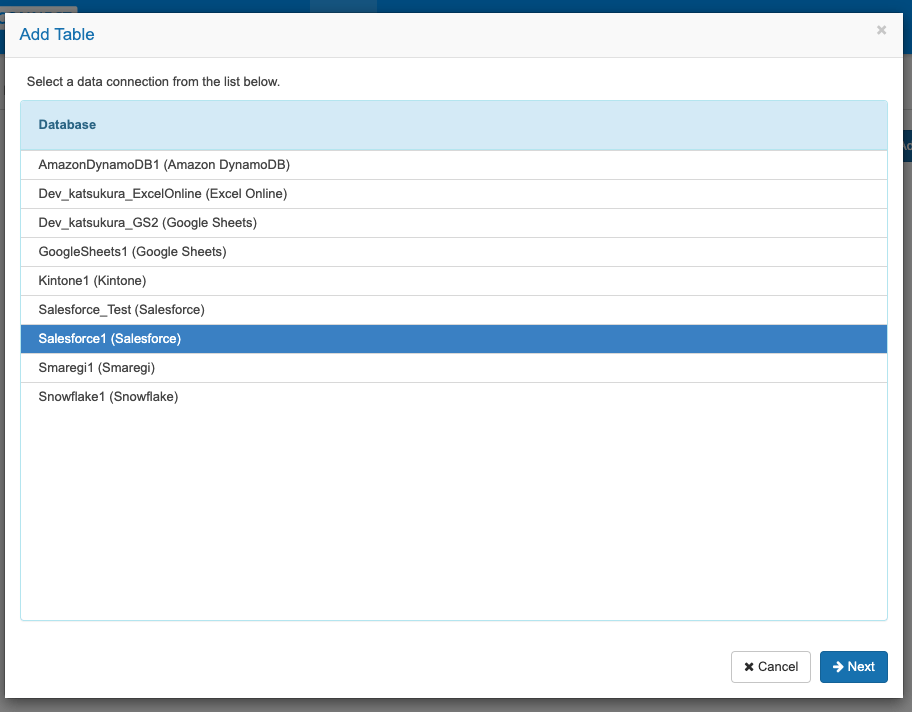The width and height of the screenshot is (912, 712).
Task: Pick GoogleSheets1 (Google Sheets) from list
Action: coord(454,252)
